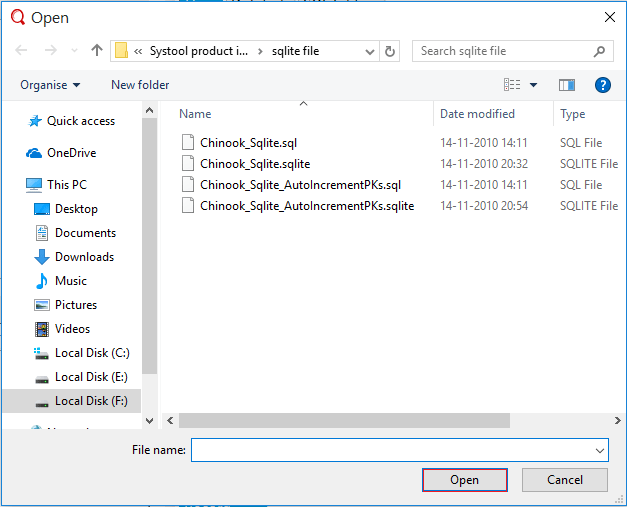The height and width of the screenshot is (507, 627).
Task: Click the file icon of Chinook_Sqlite.sql
Action: (x=188, y=142)
